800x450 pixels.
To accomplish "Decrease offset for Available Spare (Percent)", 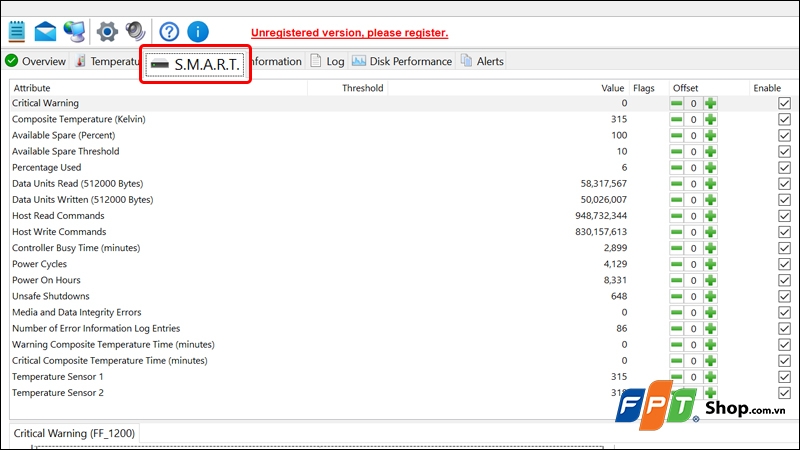I will [677, 136].
